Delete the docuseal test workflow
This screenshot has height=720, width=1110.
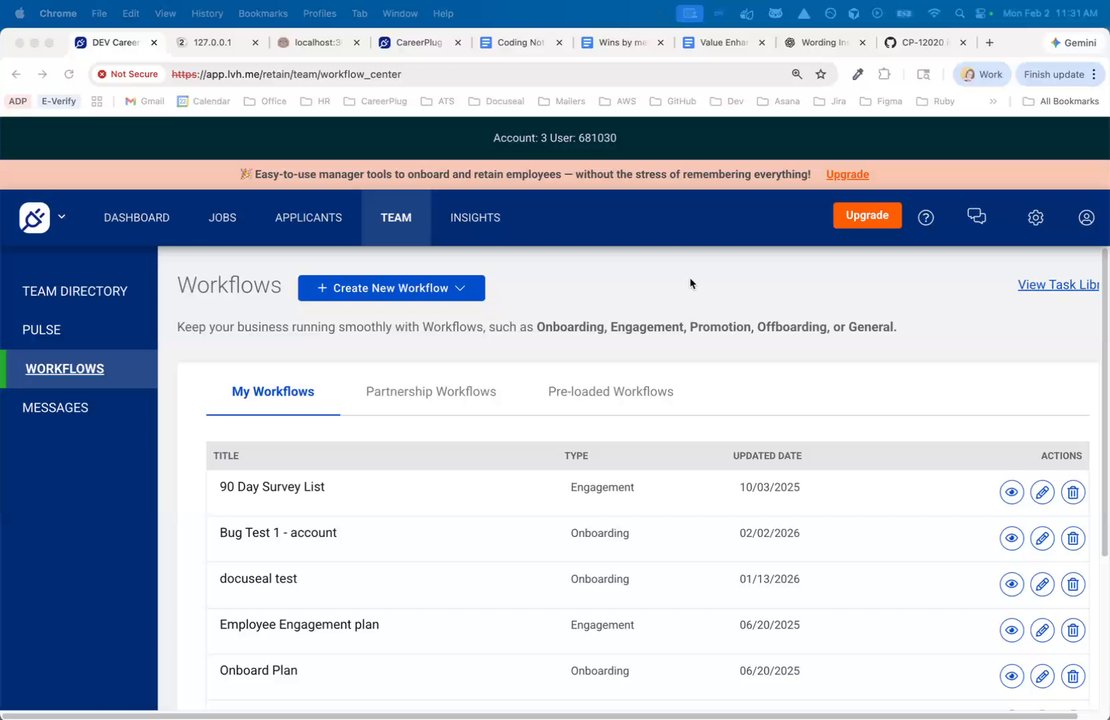pos(1072,584)
